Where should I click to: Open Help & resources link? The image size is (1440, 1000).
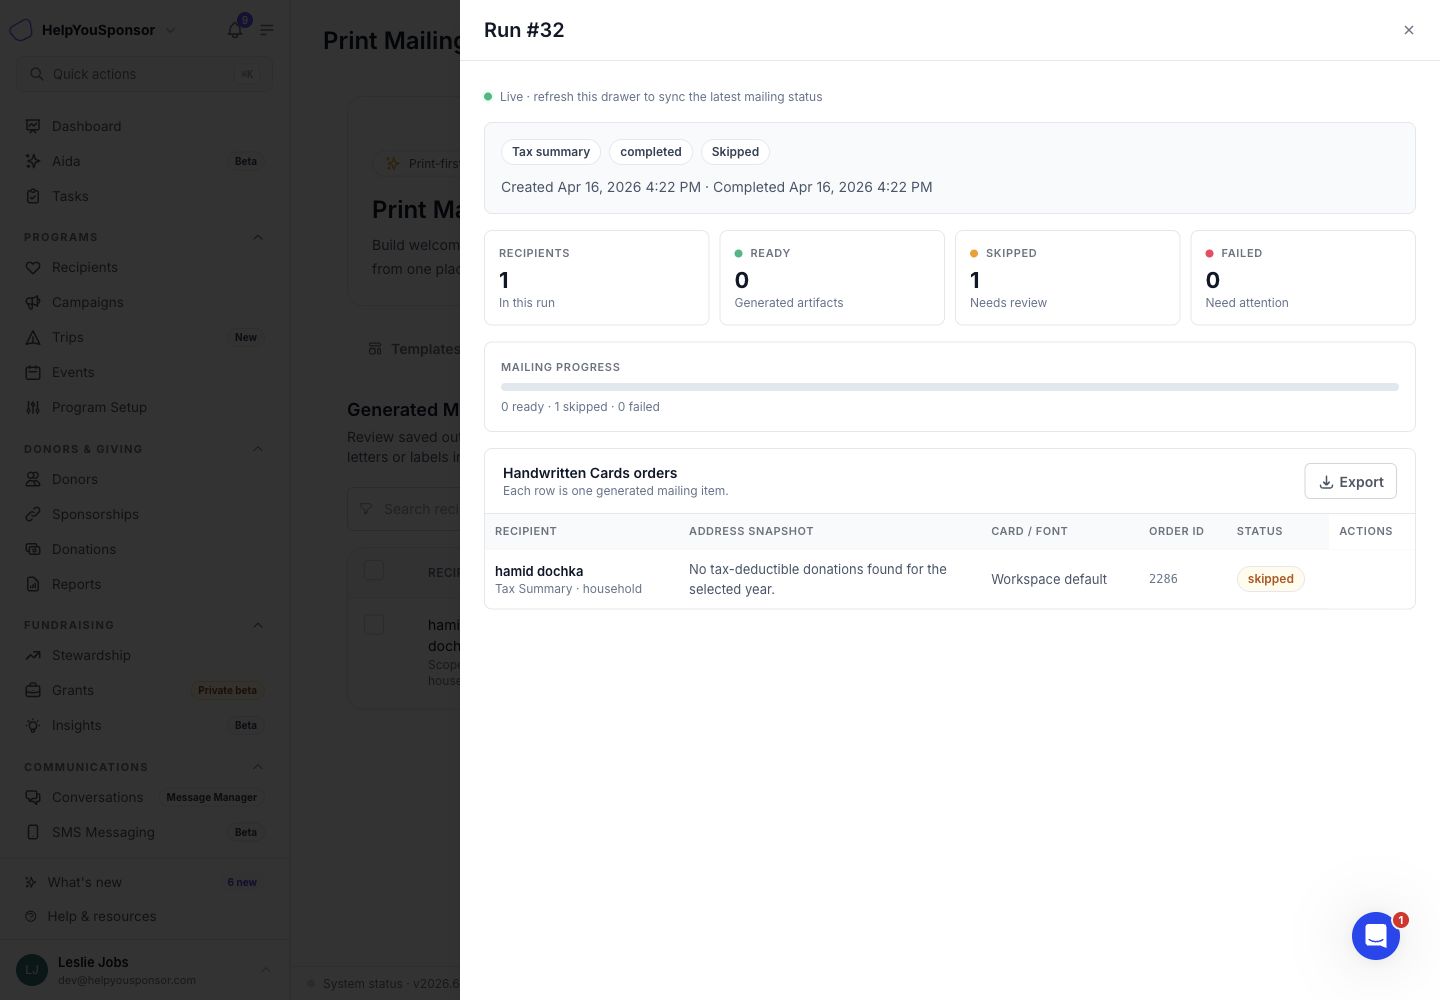tap(144, 916)
